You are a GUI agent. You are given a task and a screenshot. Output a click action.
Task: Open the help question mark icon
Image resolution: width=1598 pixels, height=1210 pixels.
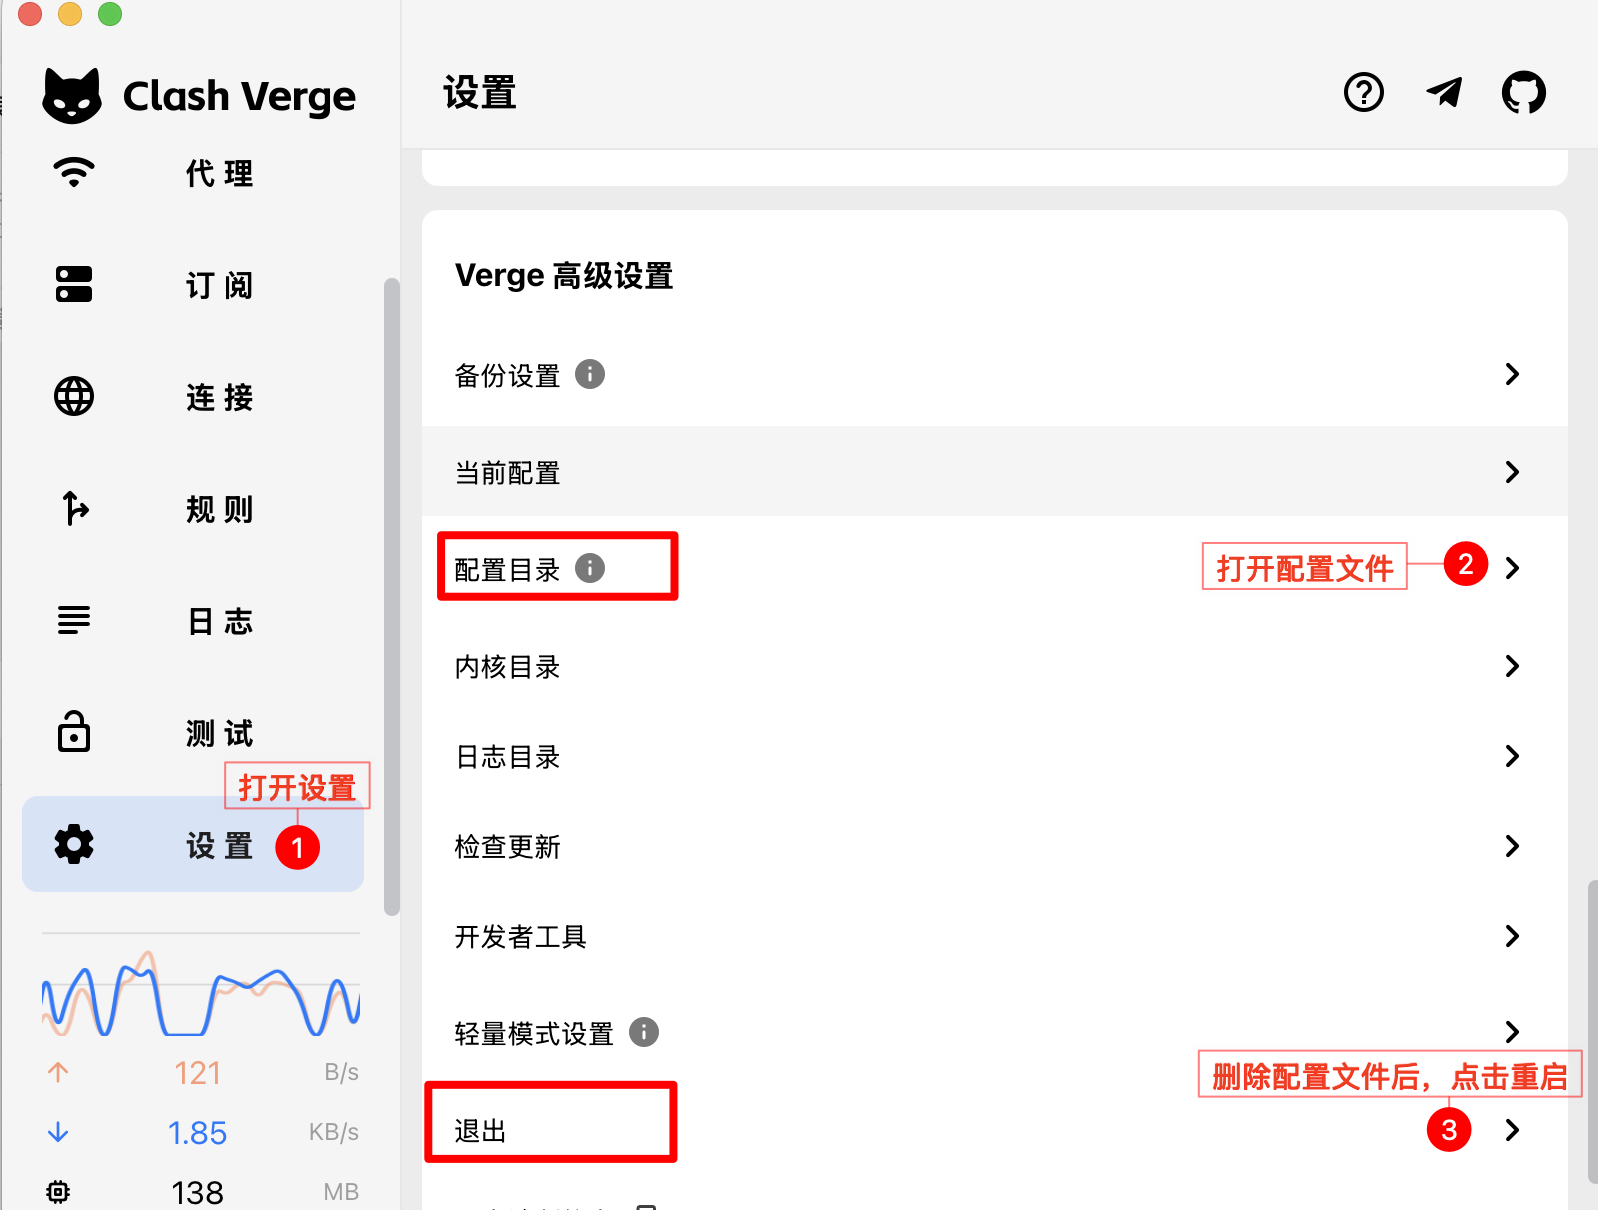[x=1364, y=92]
